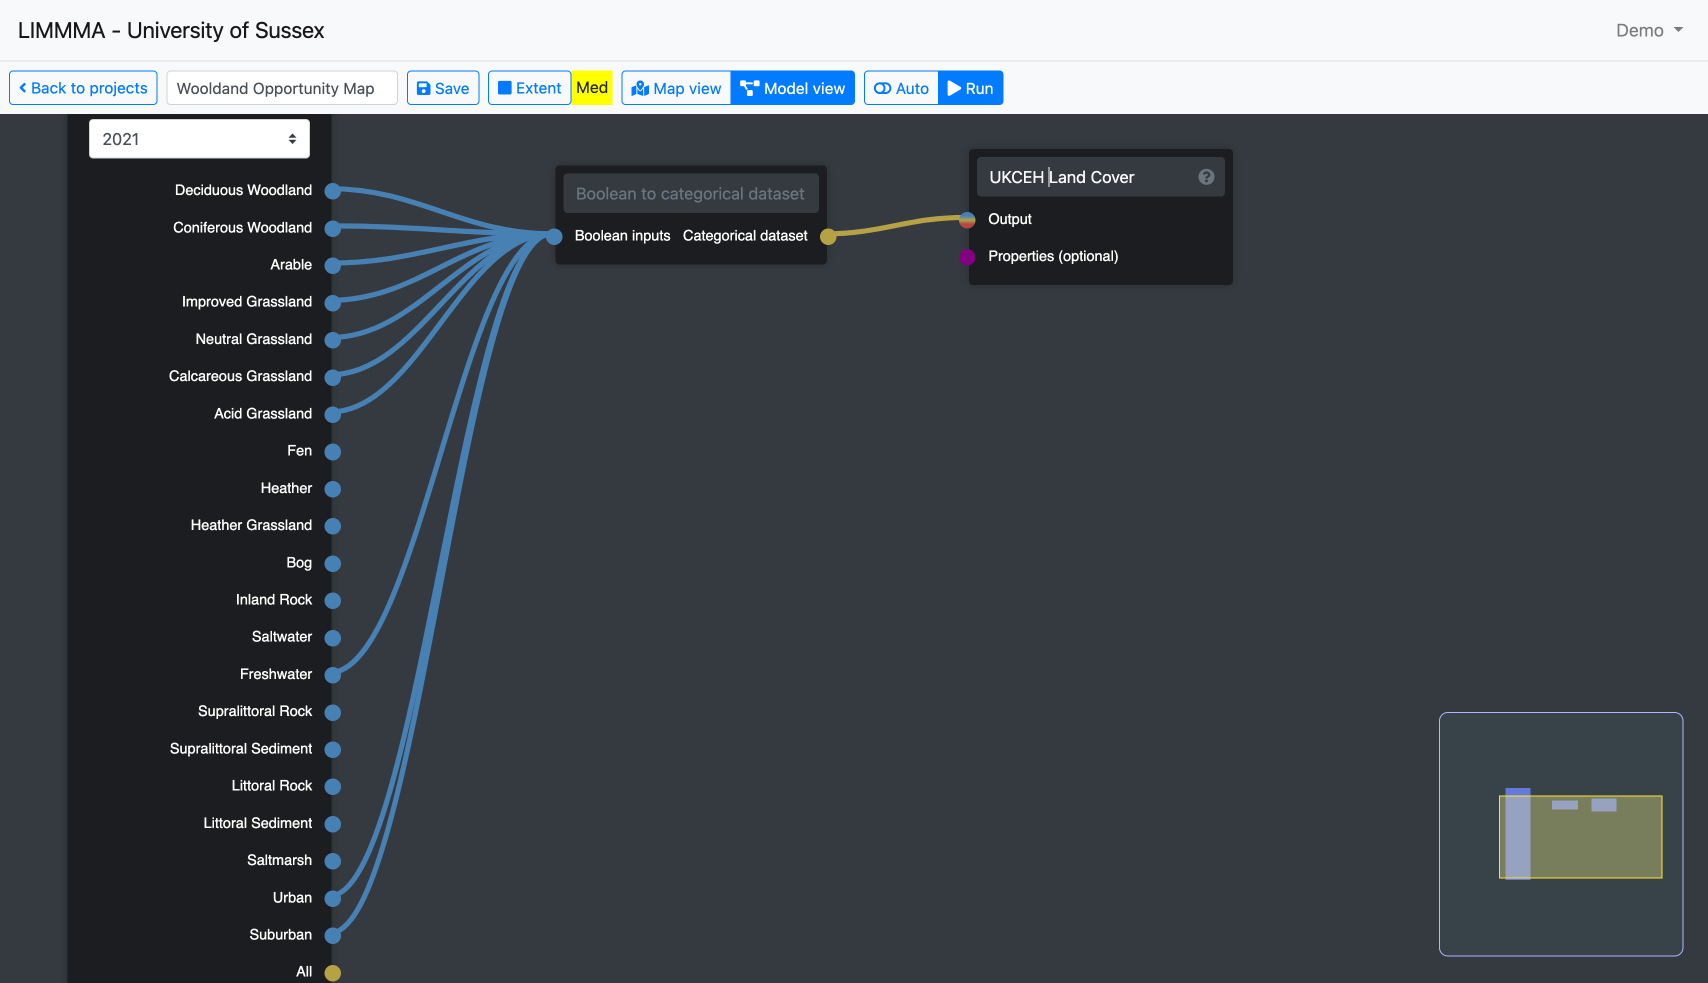Click the yellow All output socket
The height and width of the screenshot is (983, 1708).
(x=333, y=973)
